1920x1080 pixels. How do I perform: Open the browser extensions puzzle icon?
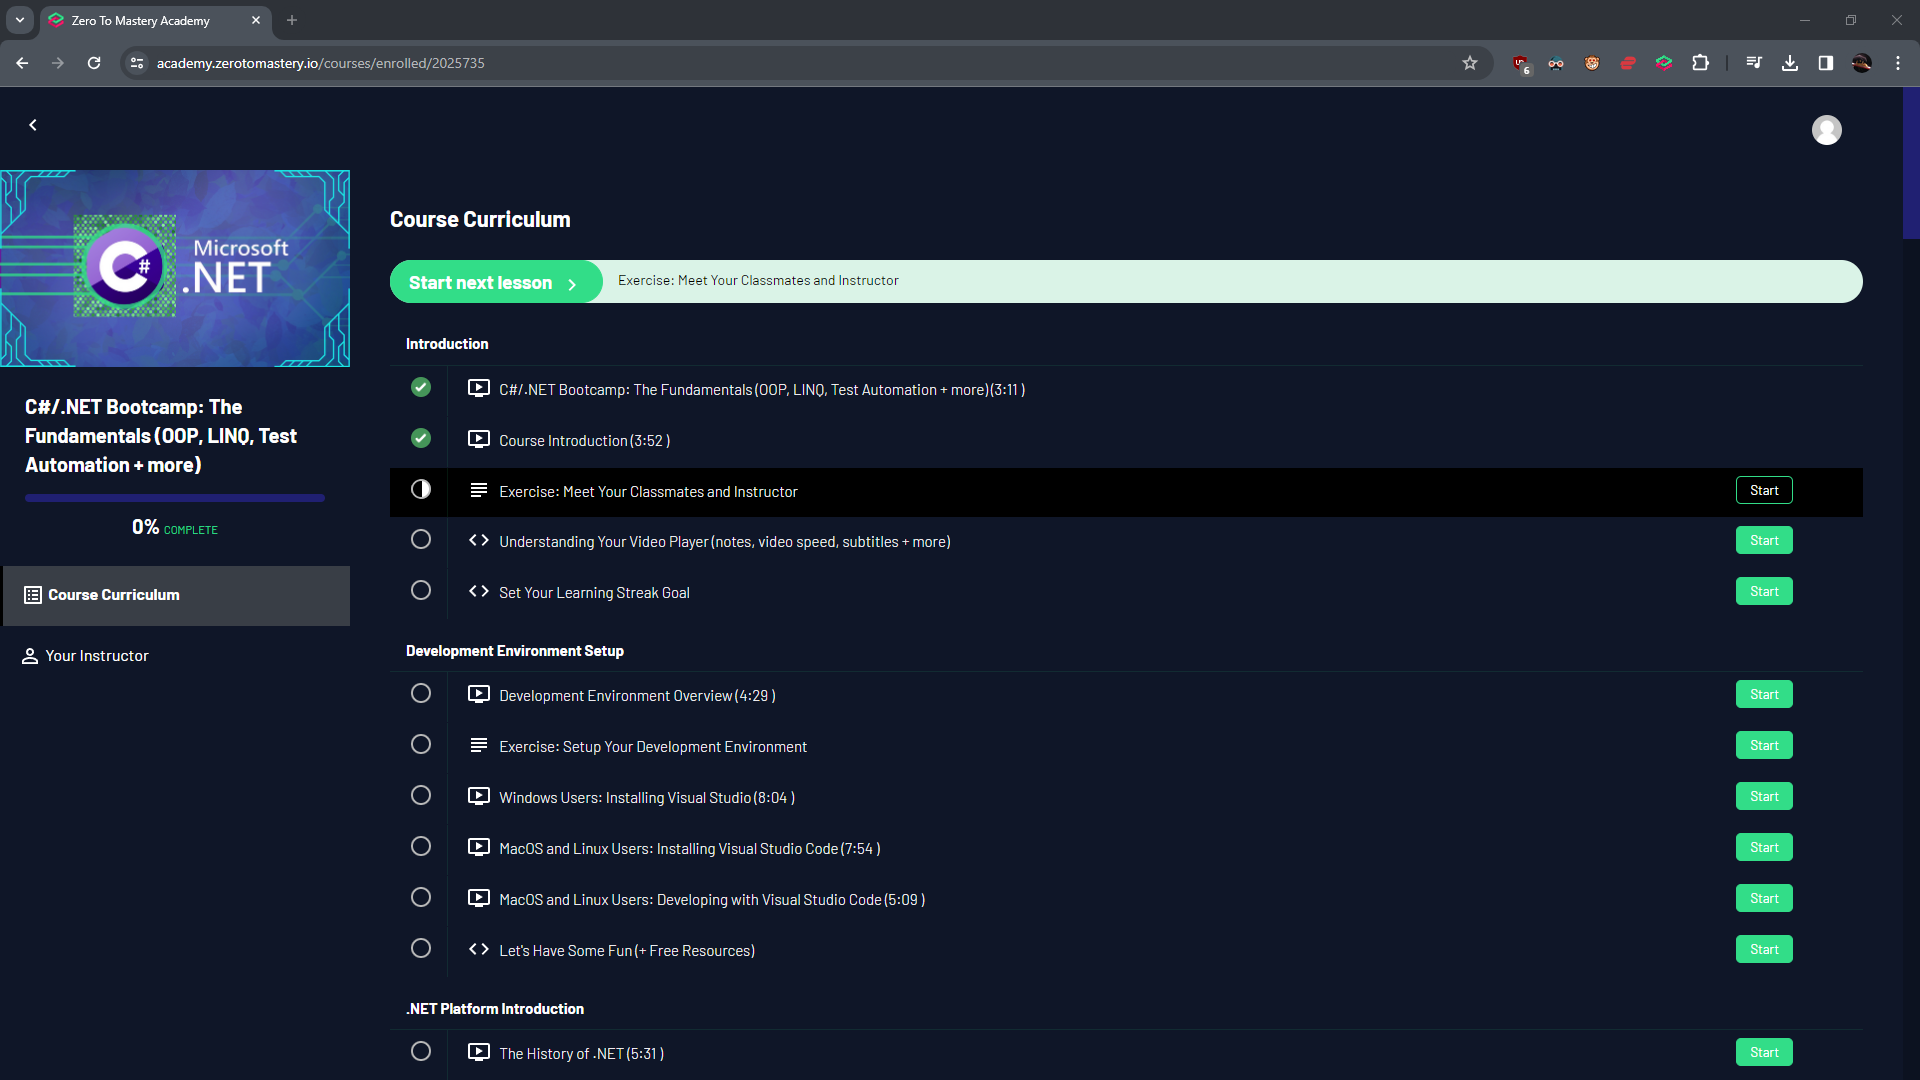(1700, 63)
